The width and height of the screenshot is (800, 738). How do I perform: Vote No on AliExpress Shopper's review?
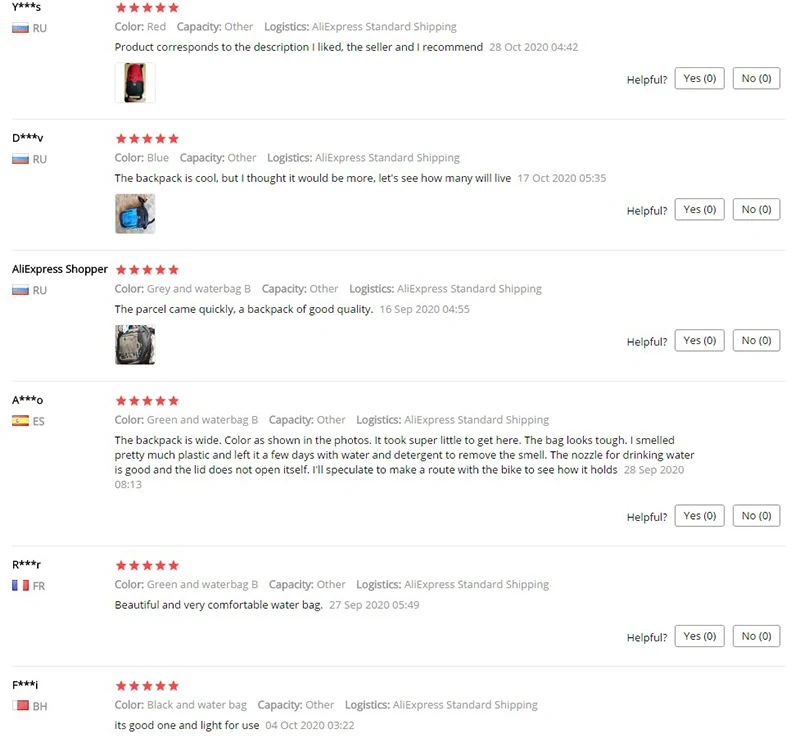[x=756, y=340]
